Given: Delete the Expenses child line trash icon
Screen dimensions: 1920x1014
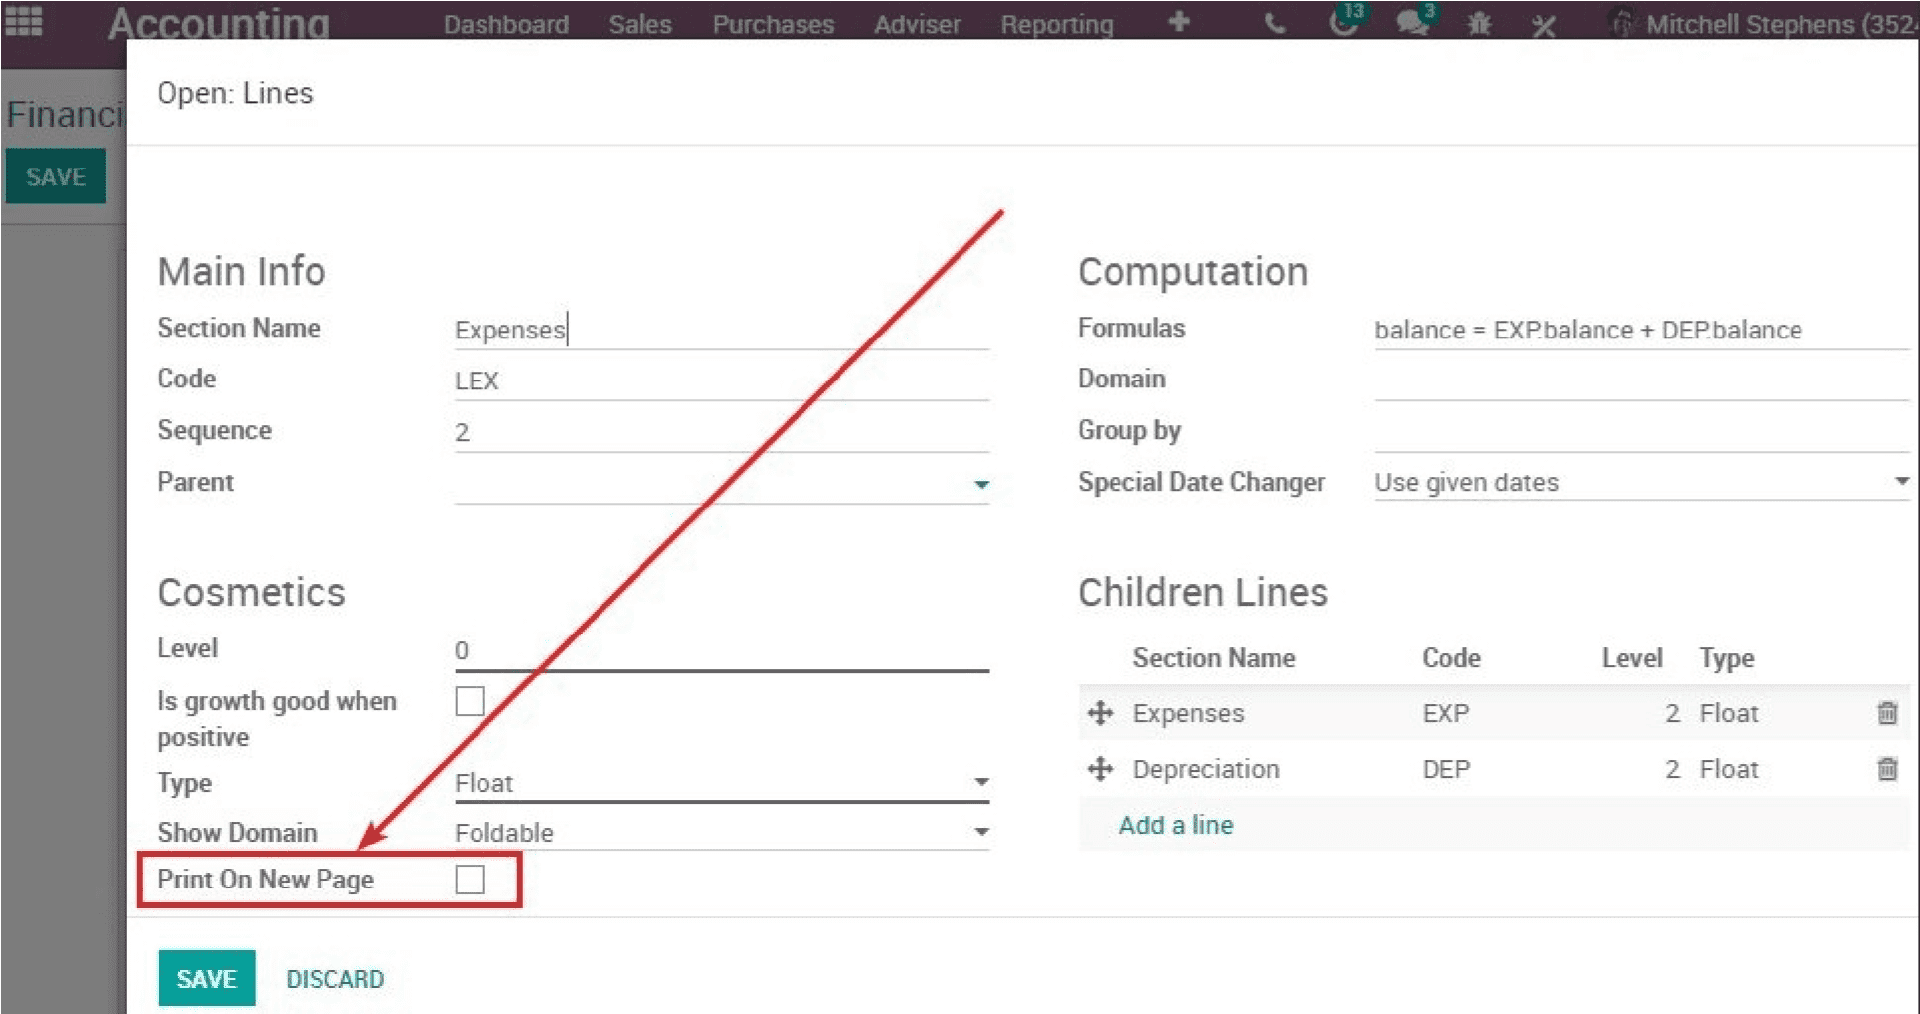Looking at the screenshot, I should point(1887,713).
